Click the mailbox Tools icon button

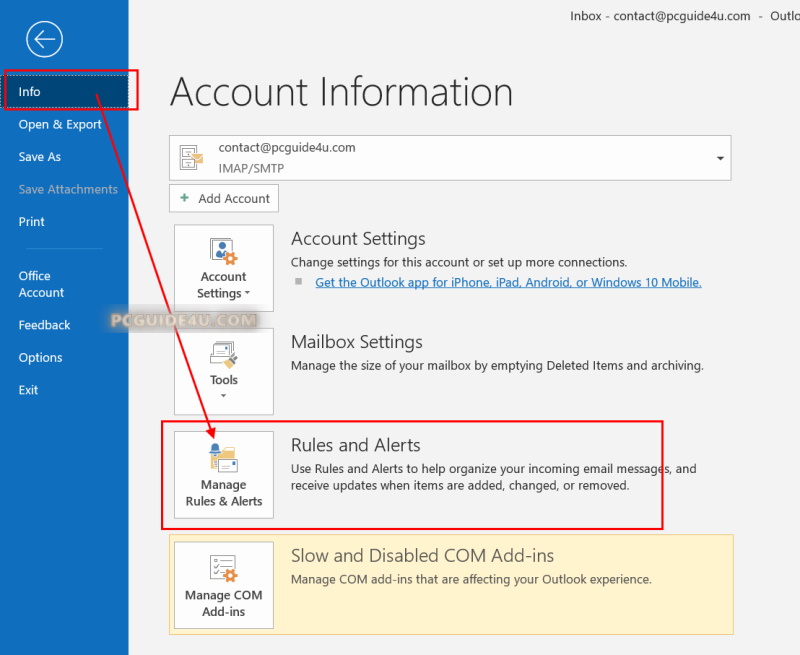223,355
